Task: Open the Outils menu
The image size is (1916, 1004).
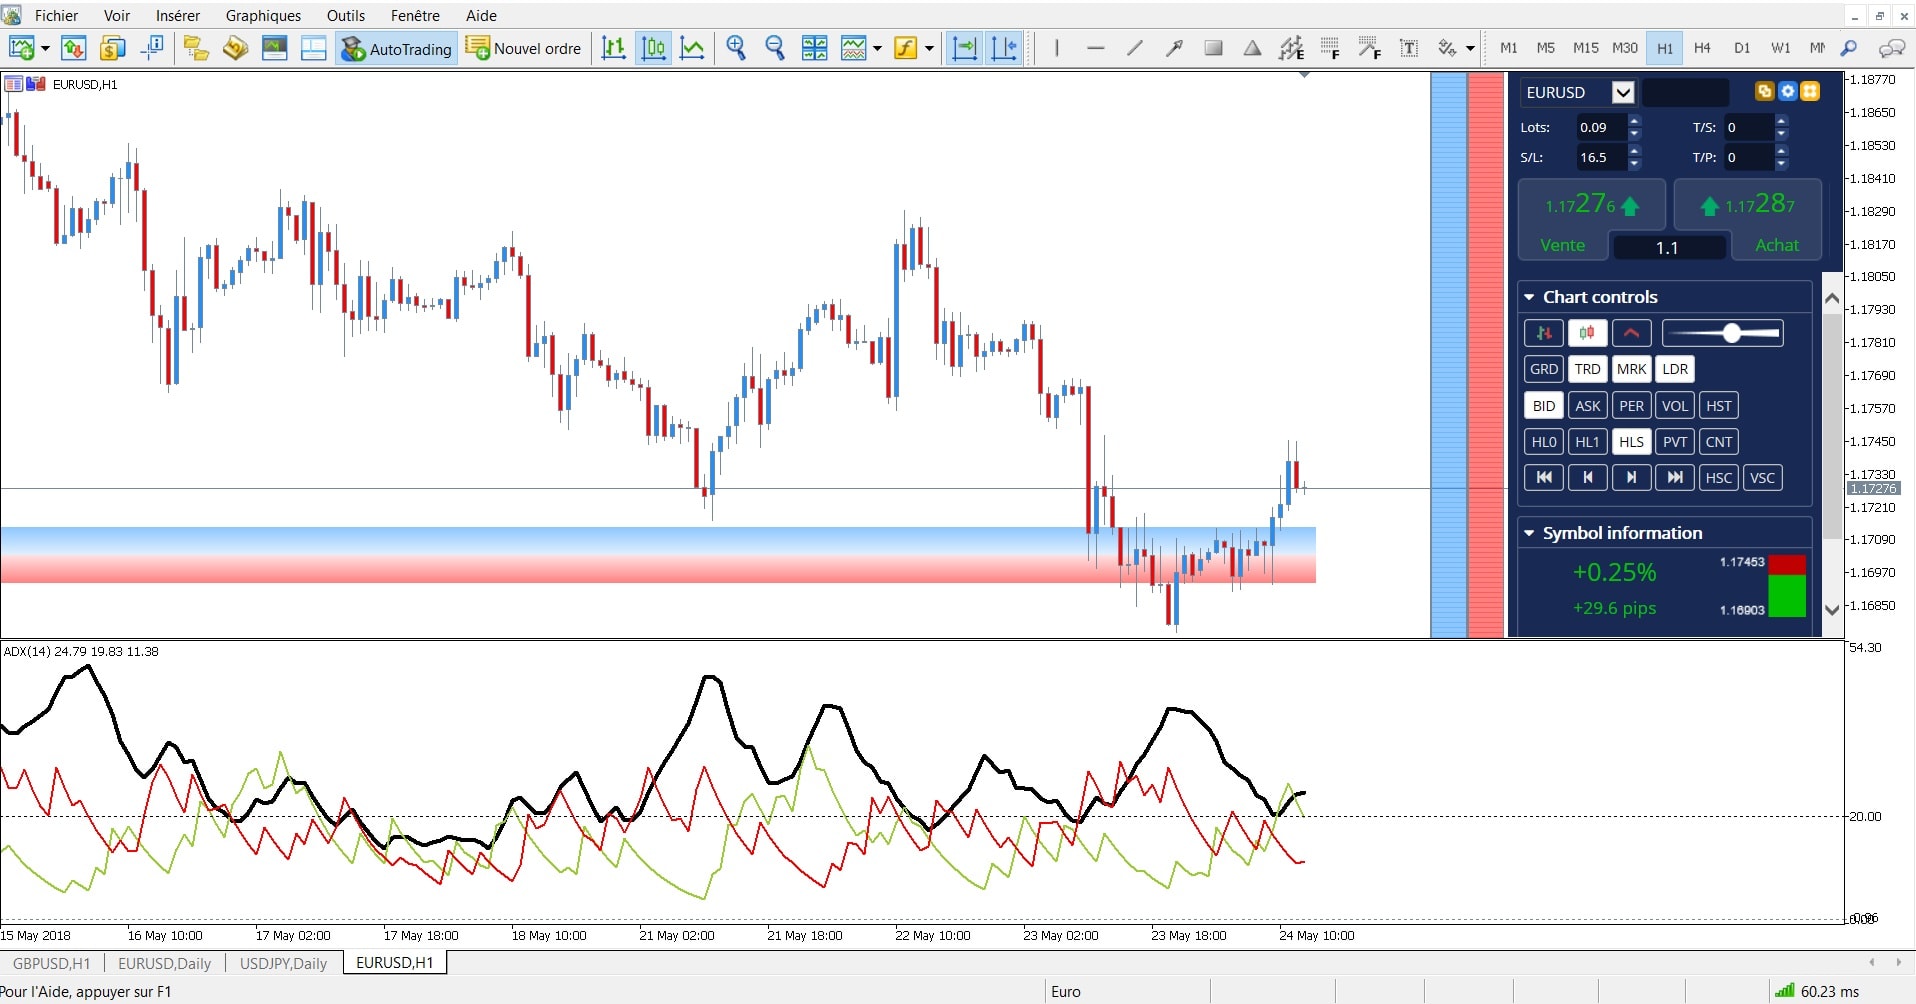Action: coord(344,15)
